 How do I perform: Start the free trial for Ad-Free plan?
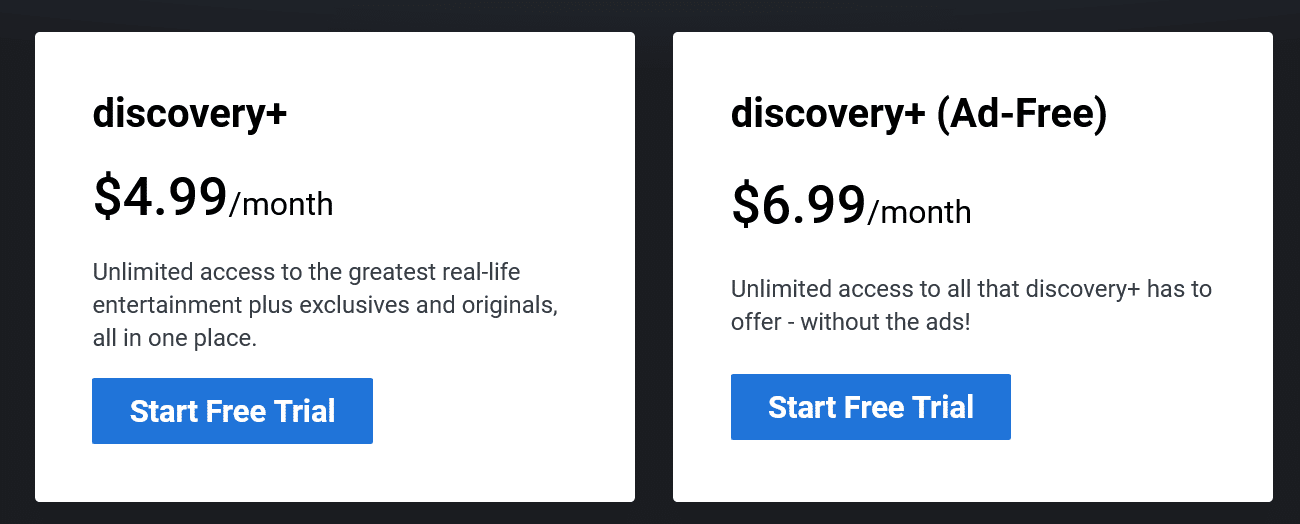coord(870,407)
